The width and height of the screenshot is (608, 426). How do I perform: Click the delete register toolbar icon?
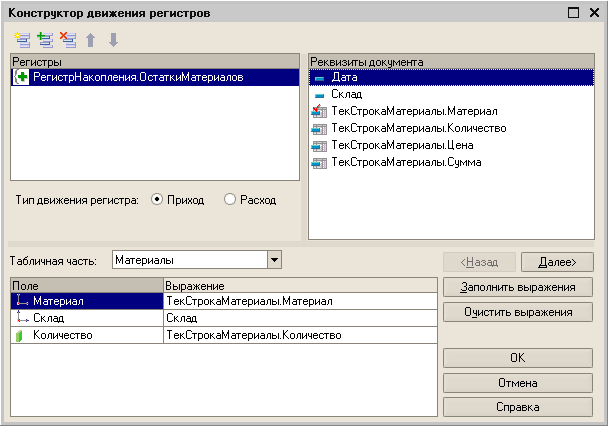68,40
